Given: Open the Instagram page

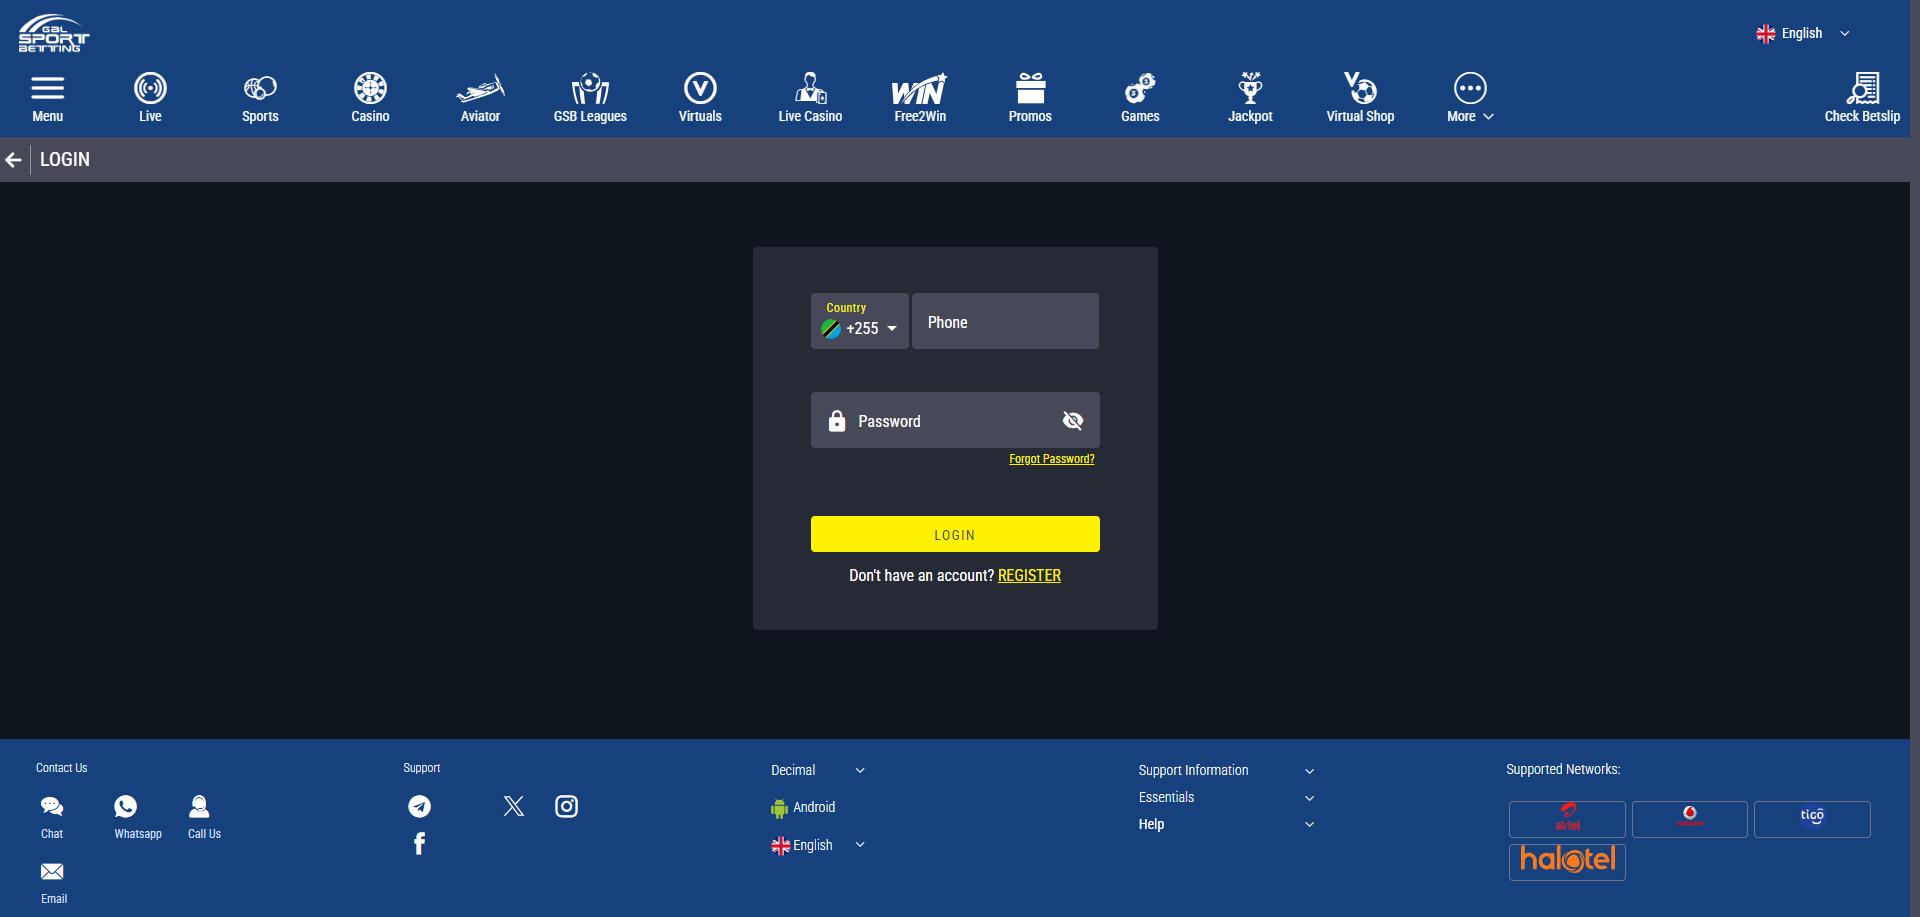Looking at the screenshot, I should point(566,806).
